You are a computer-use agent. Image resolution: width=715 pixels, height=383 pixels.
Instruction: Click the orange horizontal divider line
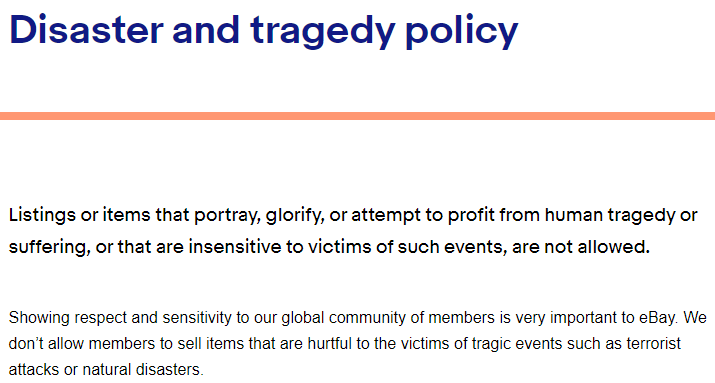pos(358,116)
